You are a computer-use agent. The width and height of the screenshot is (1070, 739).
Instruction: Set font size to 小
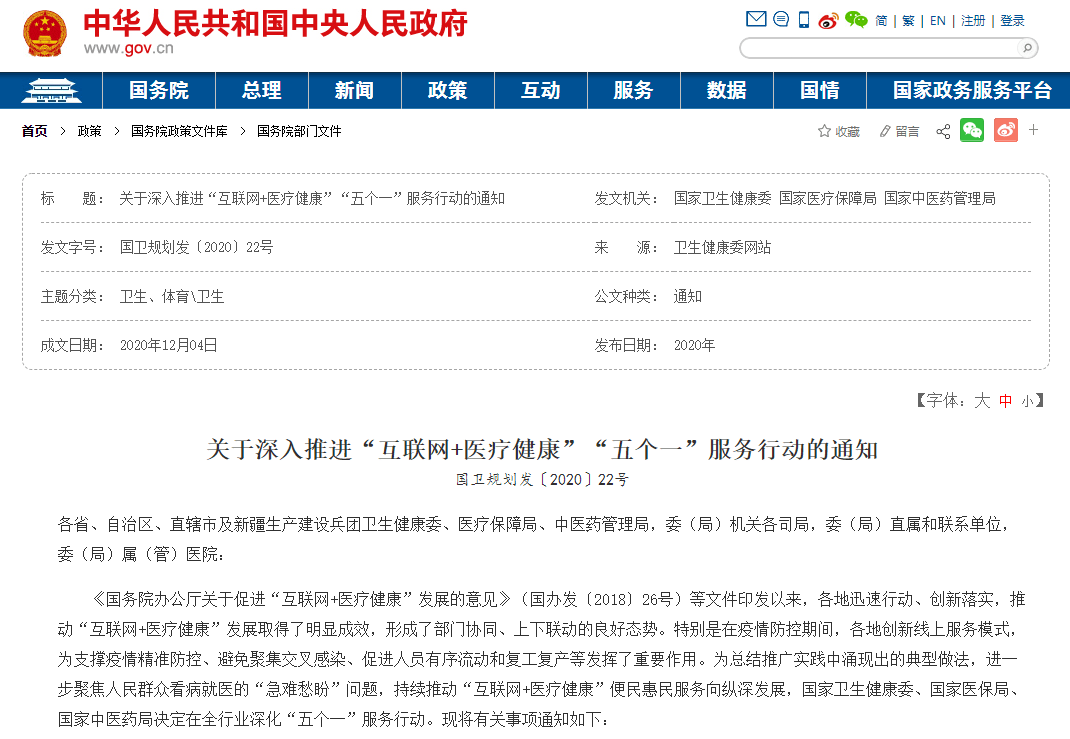[x=1027, y=402]
